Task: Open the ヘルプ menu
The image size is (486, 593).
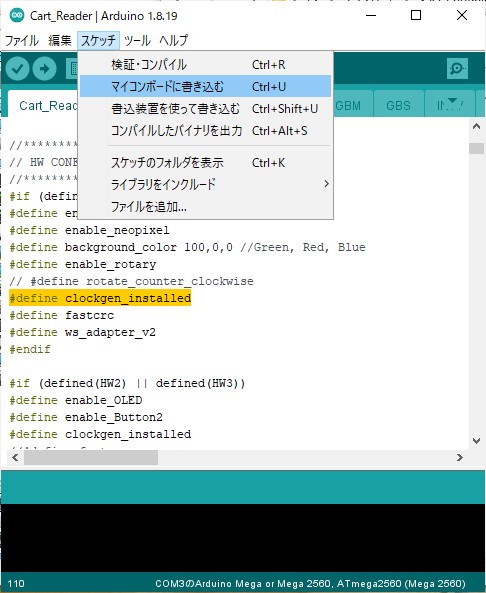Action: click(174, 40)
